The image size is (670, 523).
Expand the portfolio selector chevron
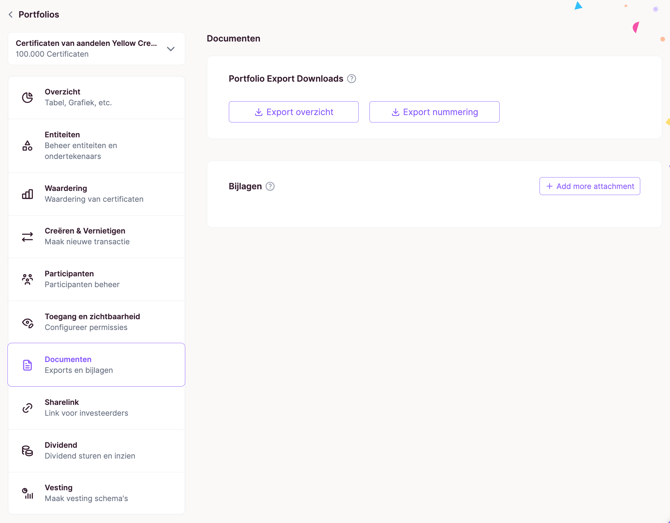[x=171, y=49]
